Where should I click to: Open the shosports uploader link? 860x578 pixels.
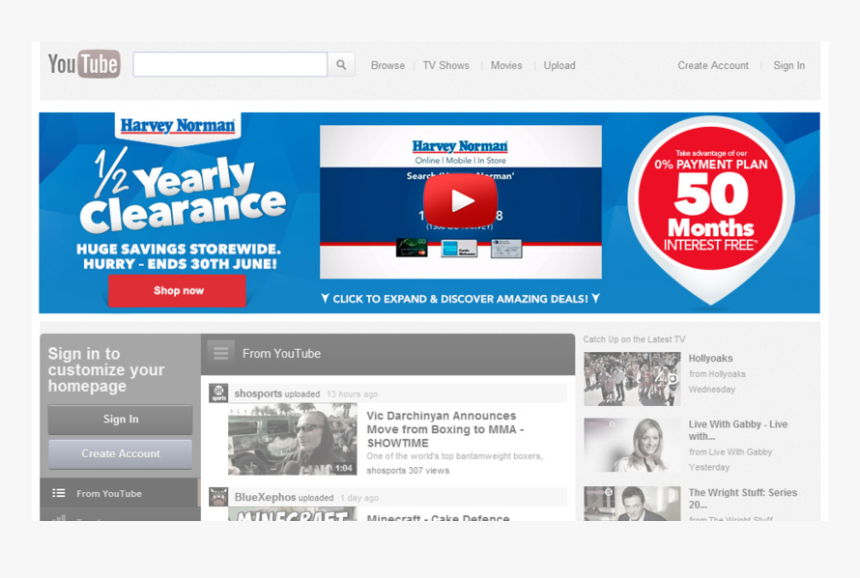(x=258, y=394)
